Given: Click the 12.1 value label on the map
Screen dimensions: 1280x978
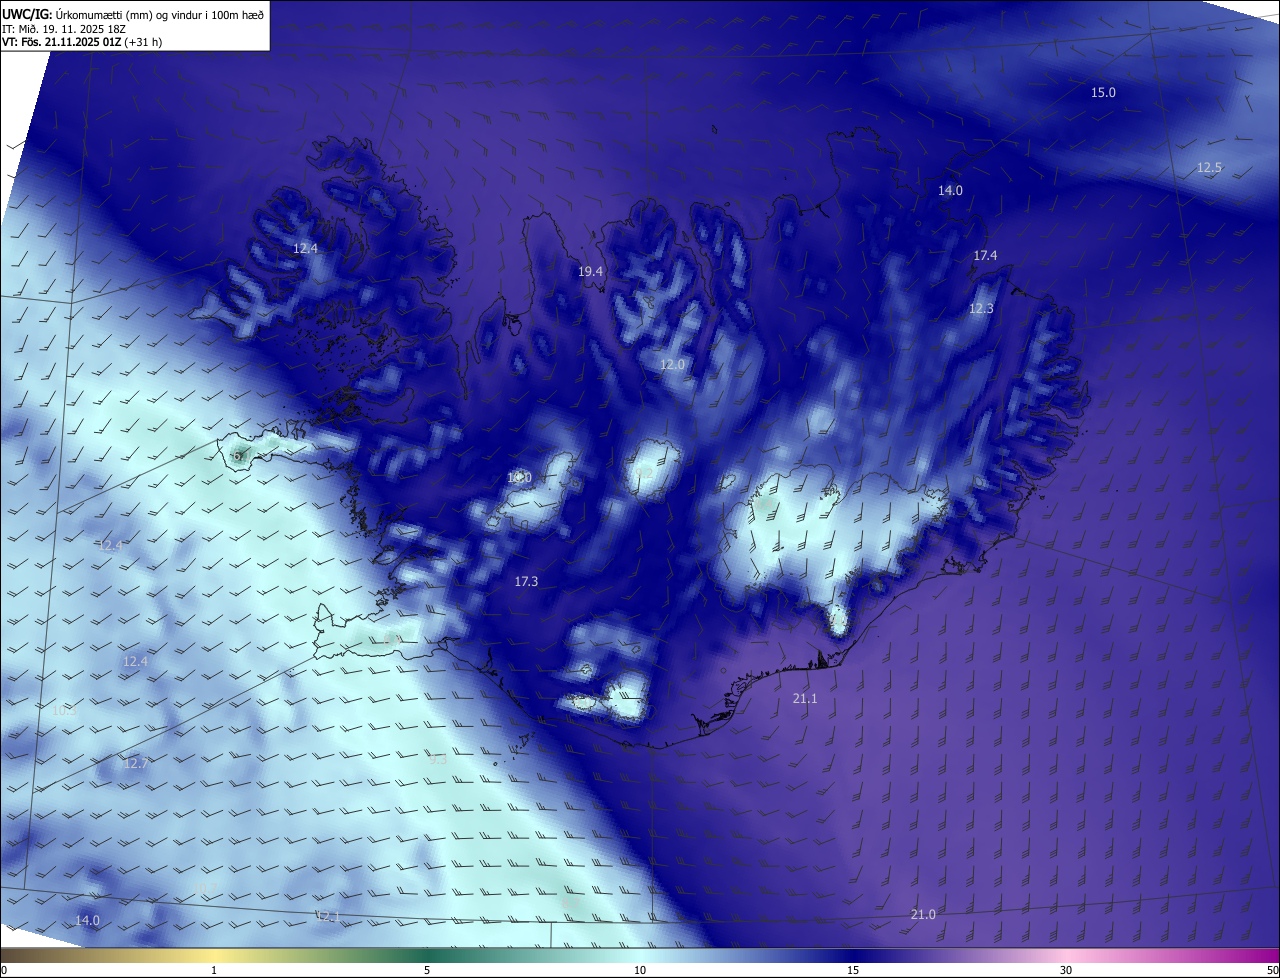Looking at the screenshot, I should coord(329,916).
